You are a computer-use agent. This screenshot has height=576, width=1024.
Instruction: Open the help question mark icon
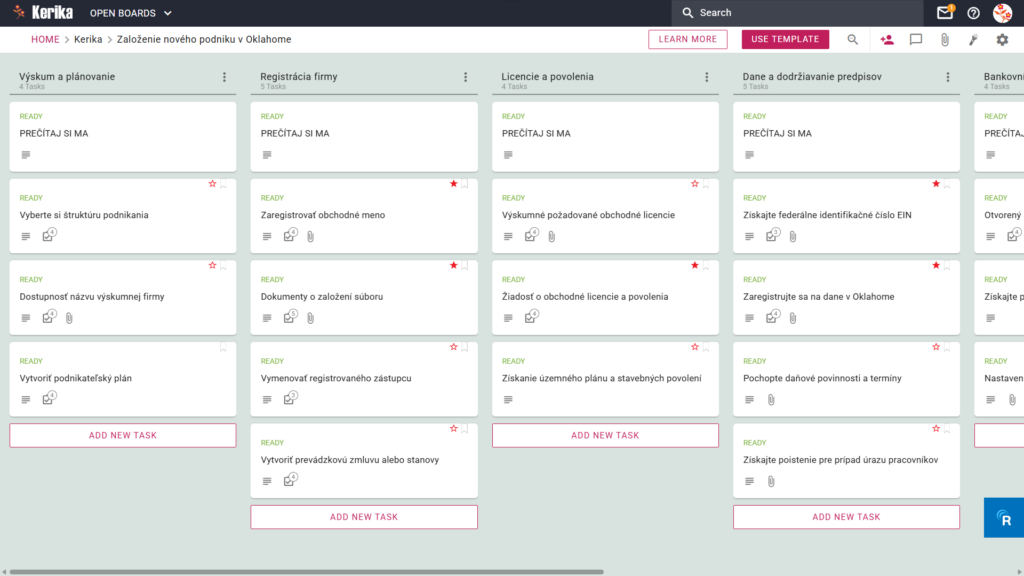click(x=974, y=13)
